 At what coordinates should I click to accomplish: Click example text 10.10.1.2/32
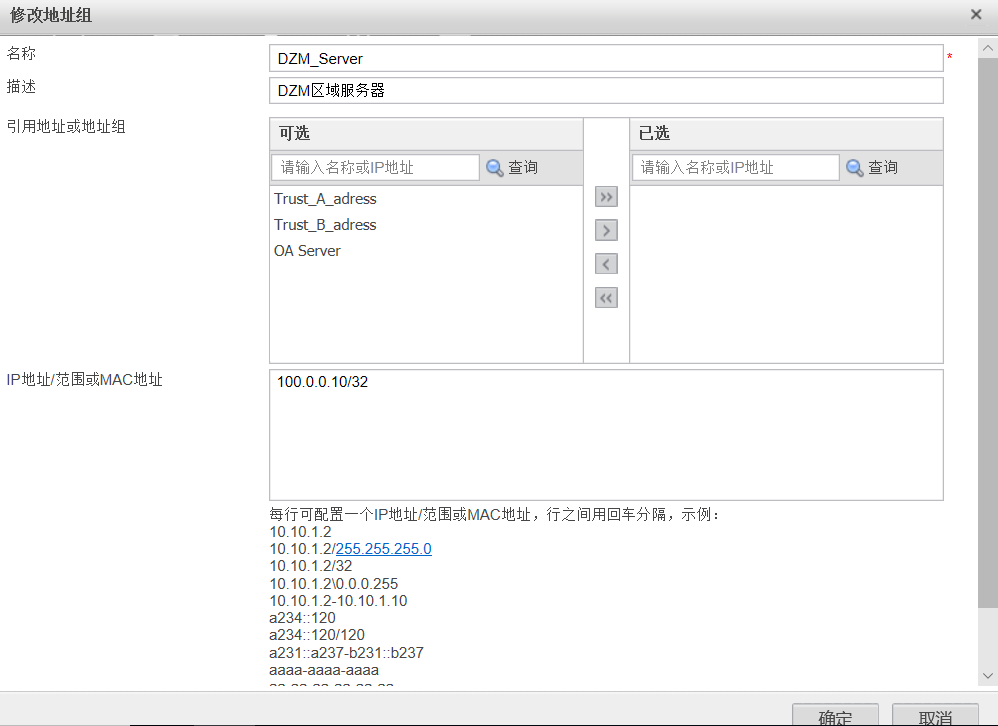pos(311,566)
